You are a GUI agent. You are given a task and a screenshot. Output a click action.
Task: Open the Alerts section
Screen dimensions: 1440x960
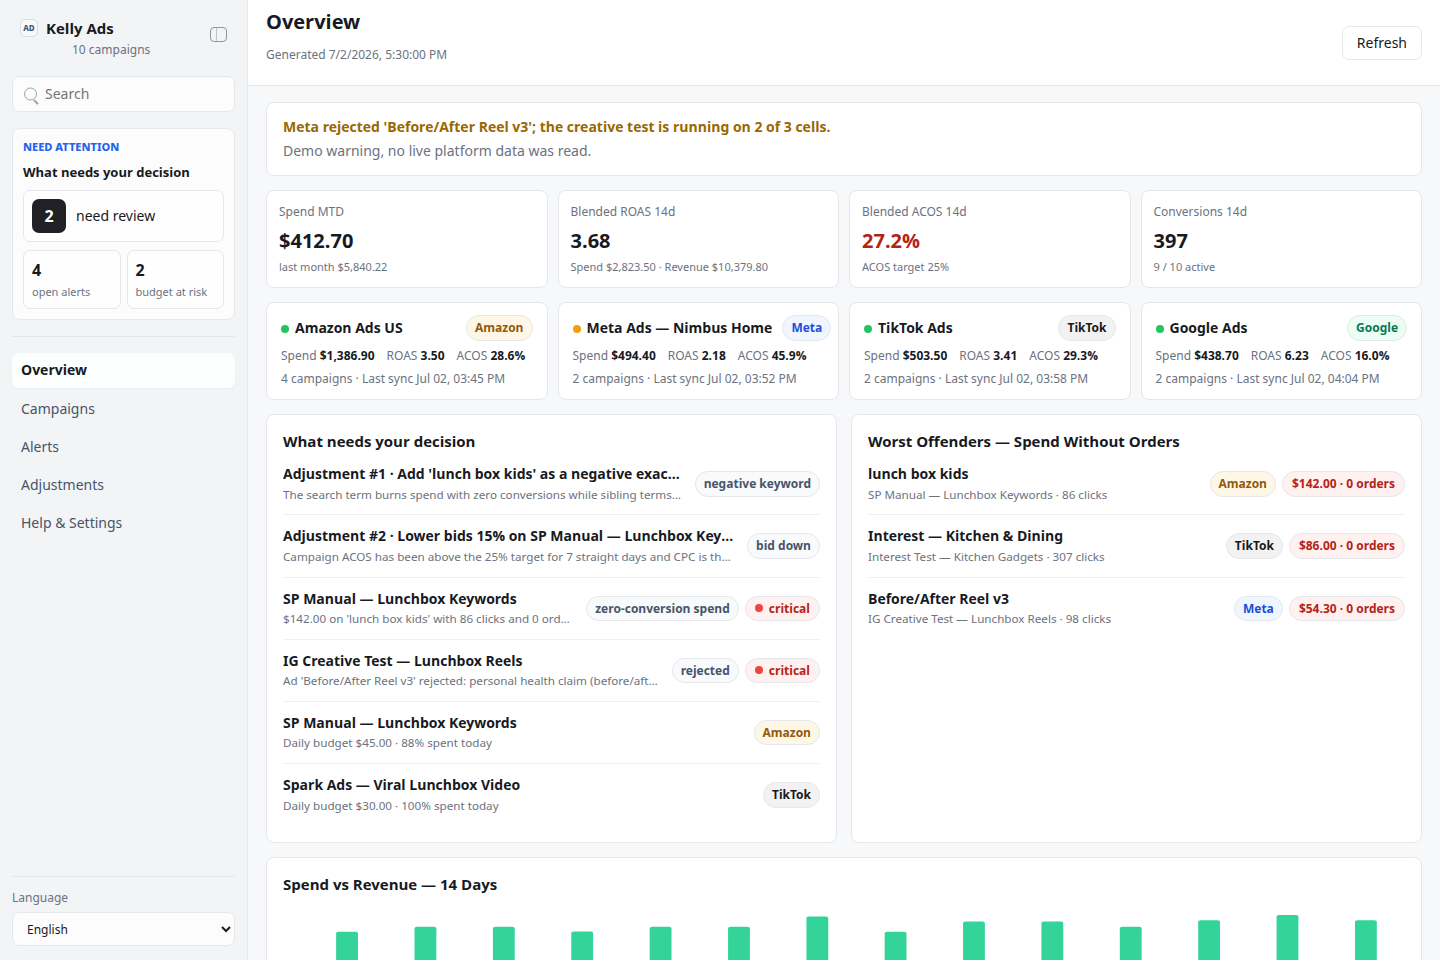(x=123, y=447)
